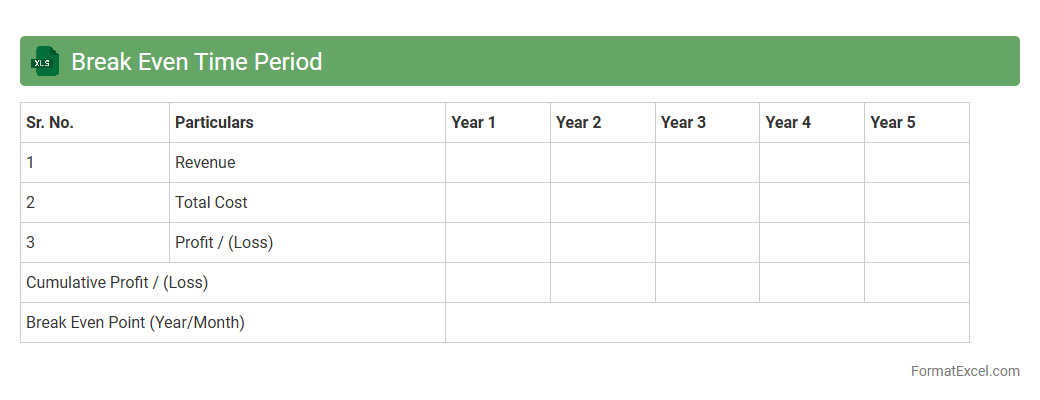
Task: Click the Year 3 column header
Action: (x=683, y=123)
